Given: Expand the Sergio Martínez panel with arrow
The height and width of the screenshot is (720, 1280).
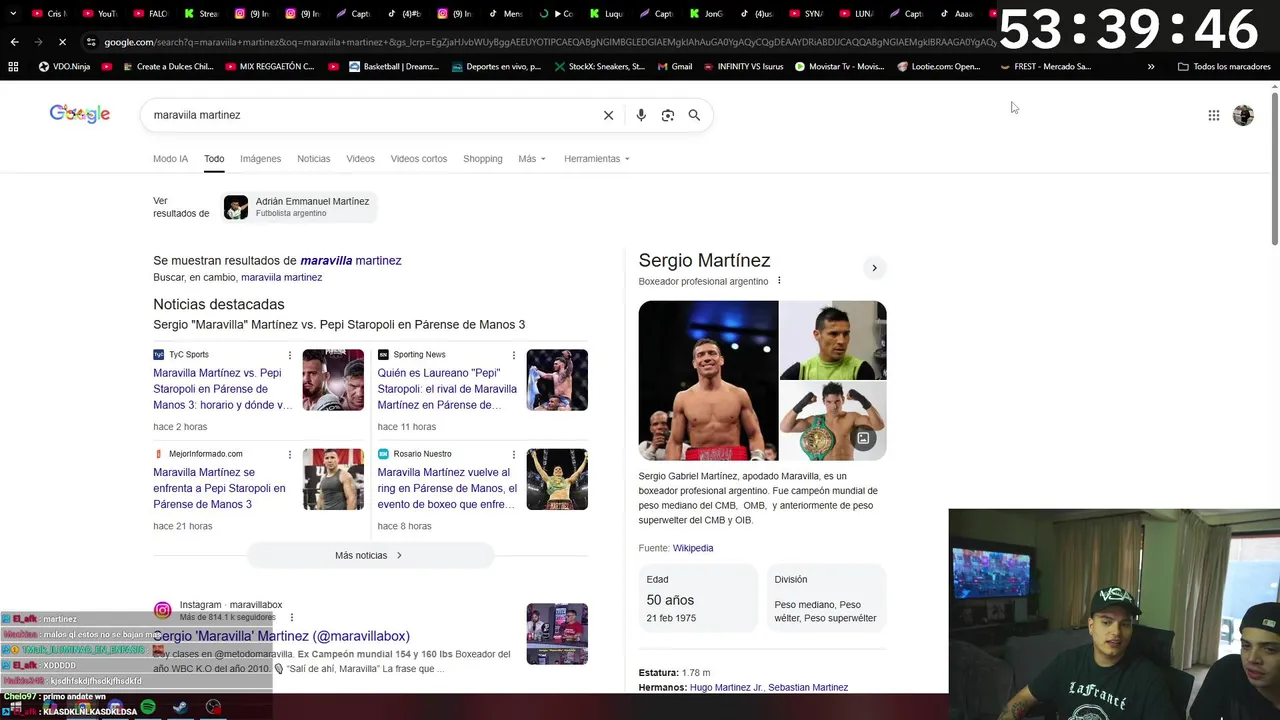Looking at the screenshot, I should coord(874,268).
